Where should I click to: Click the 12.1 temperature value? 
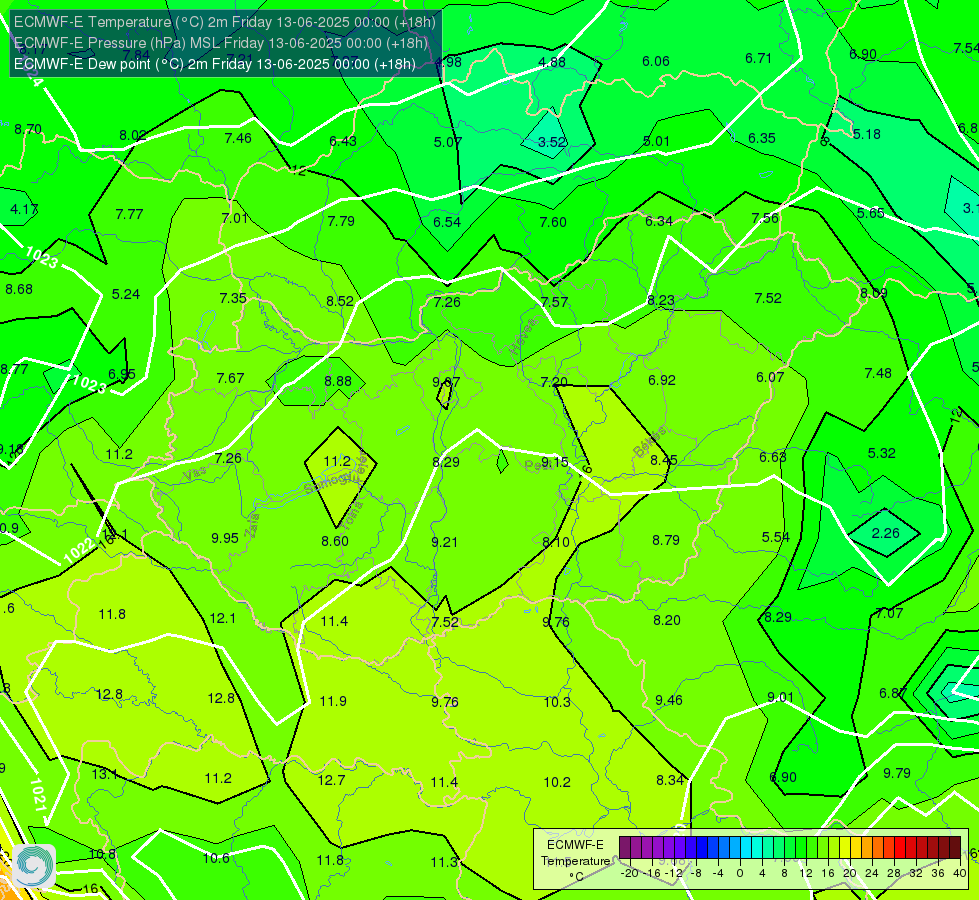click(x=222, y=618)
